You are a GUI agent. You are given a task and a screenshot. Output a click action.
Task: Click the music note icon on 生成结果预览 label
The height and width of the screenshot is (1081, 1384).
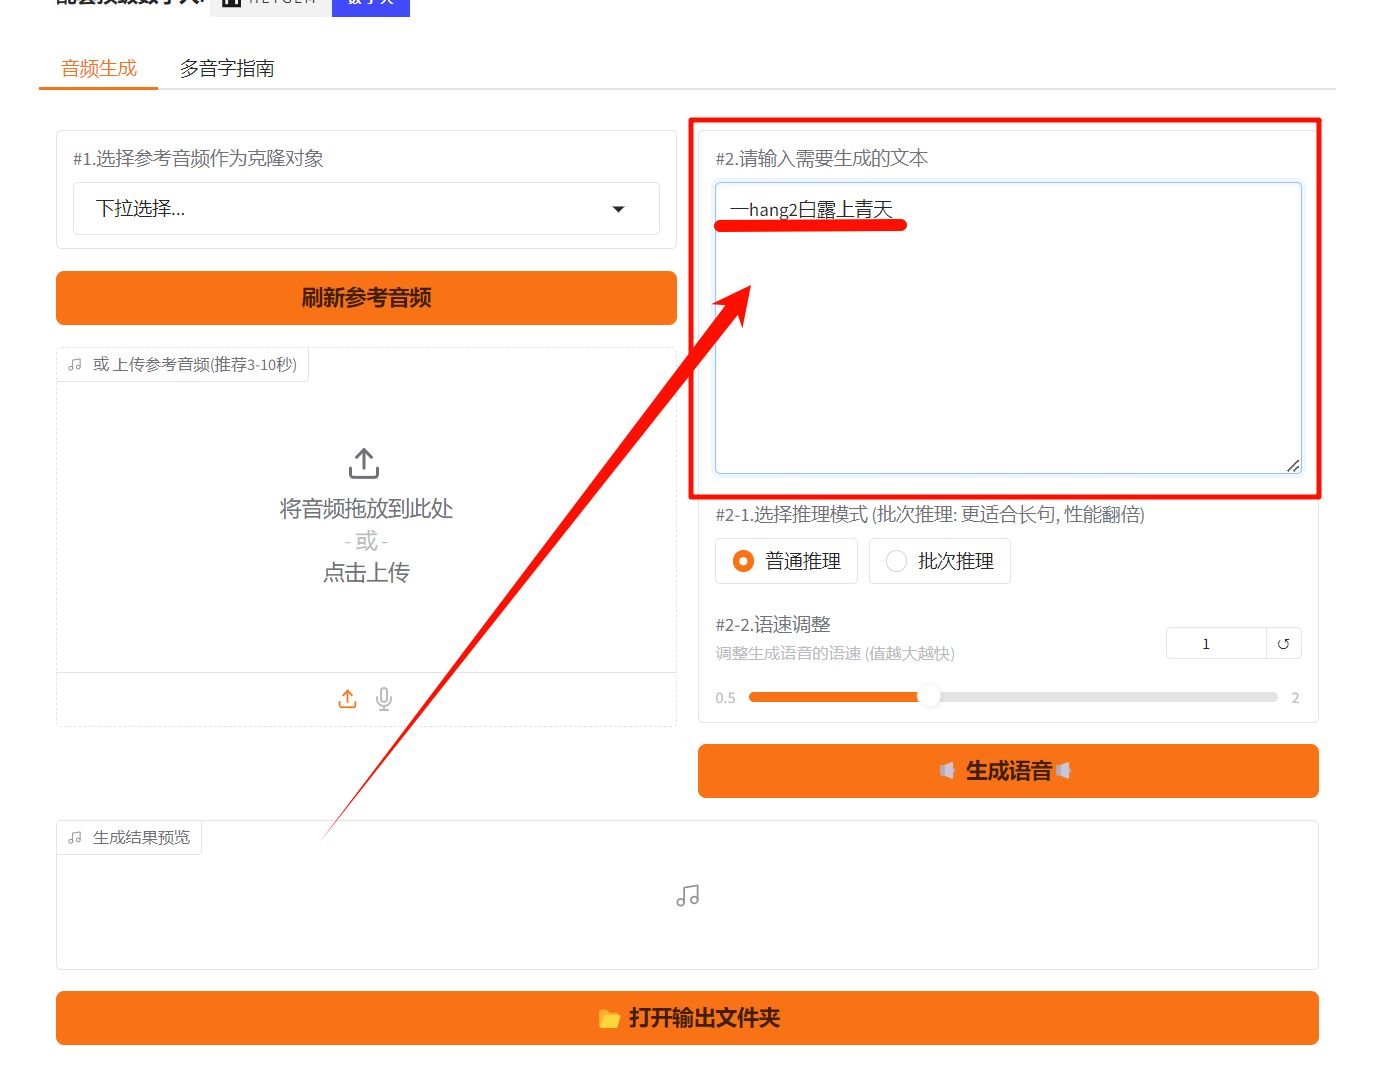coord(74,836)
